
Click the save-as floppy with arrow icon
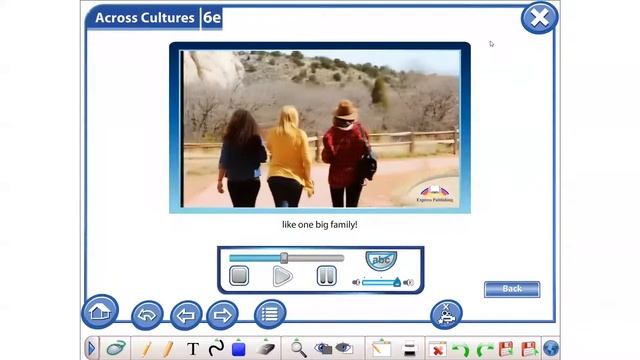[x=529, y=349]
